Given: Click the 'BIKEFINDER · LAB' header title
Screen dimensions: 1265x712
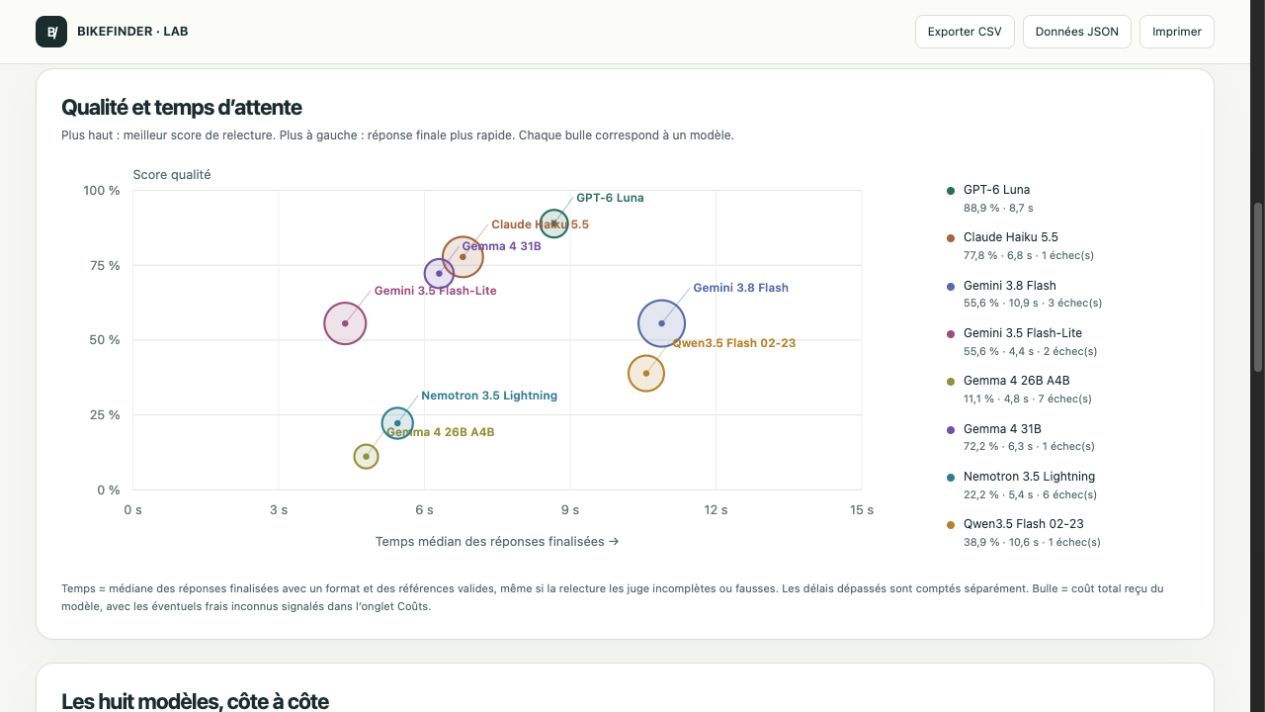Looking at the screenshot, I should (x=133, y=31).
